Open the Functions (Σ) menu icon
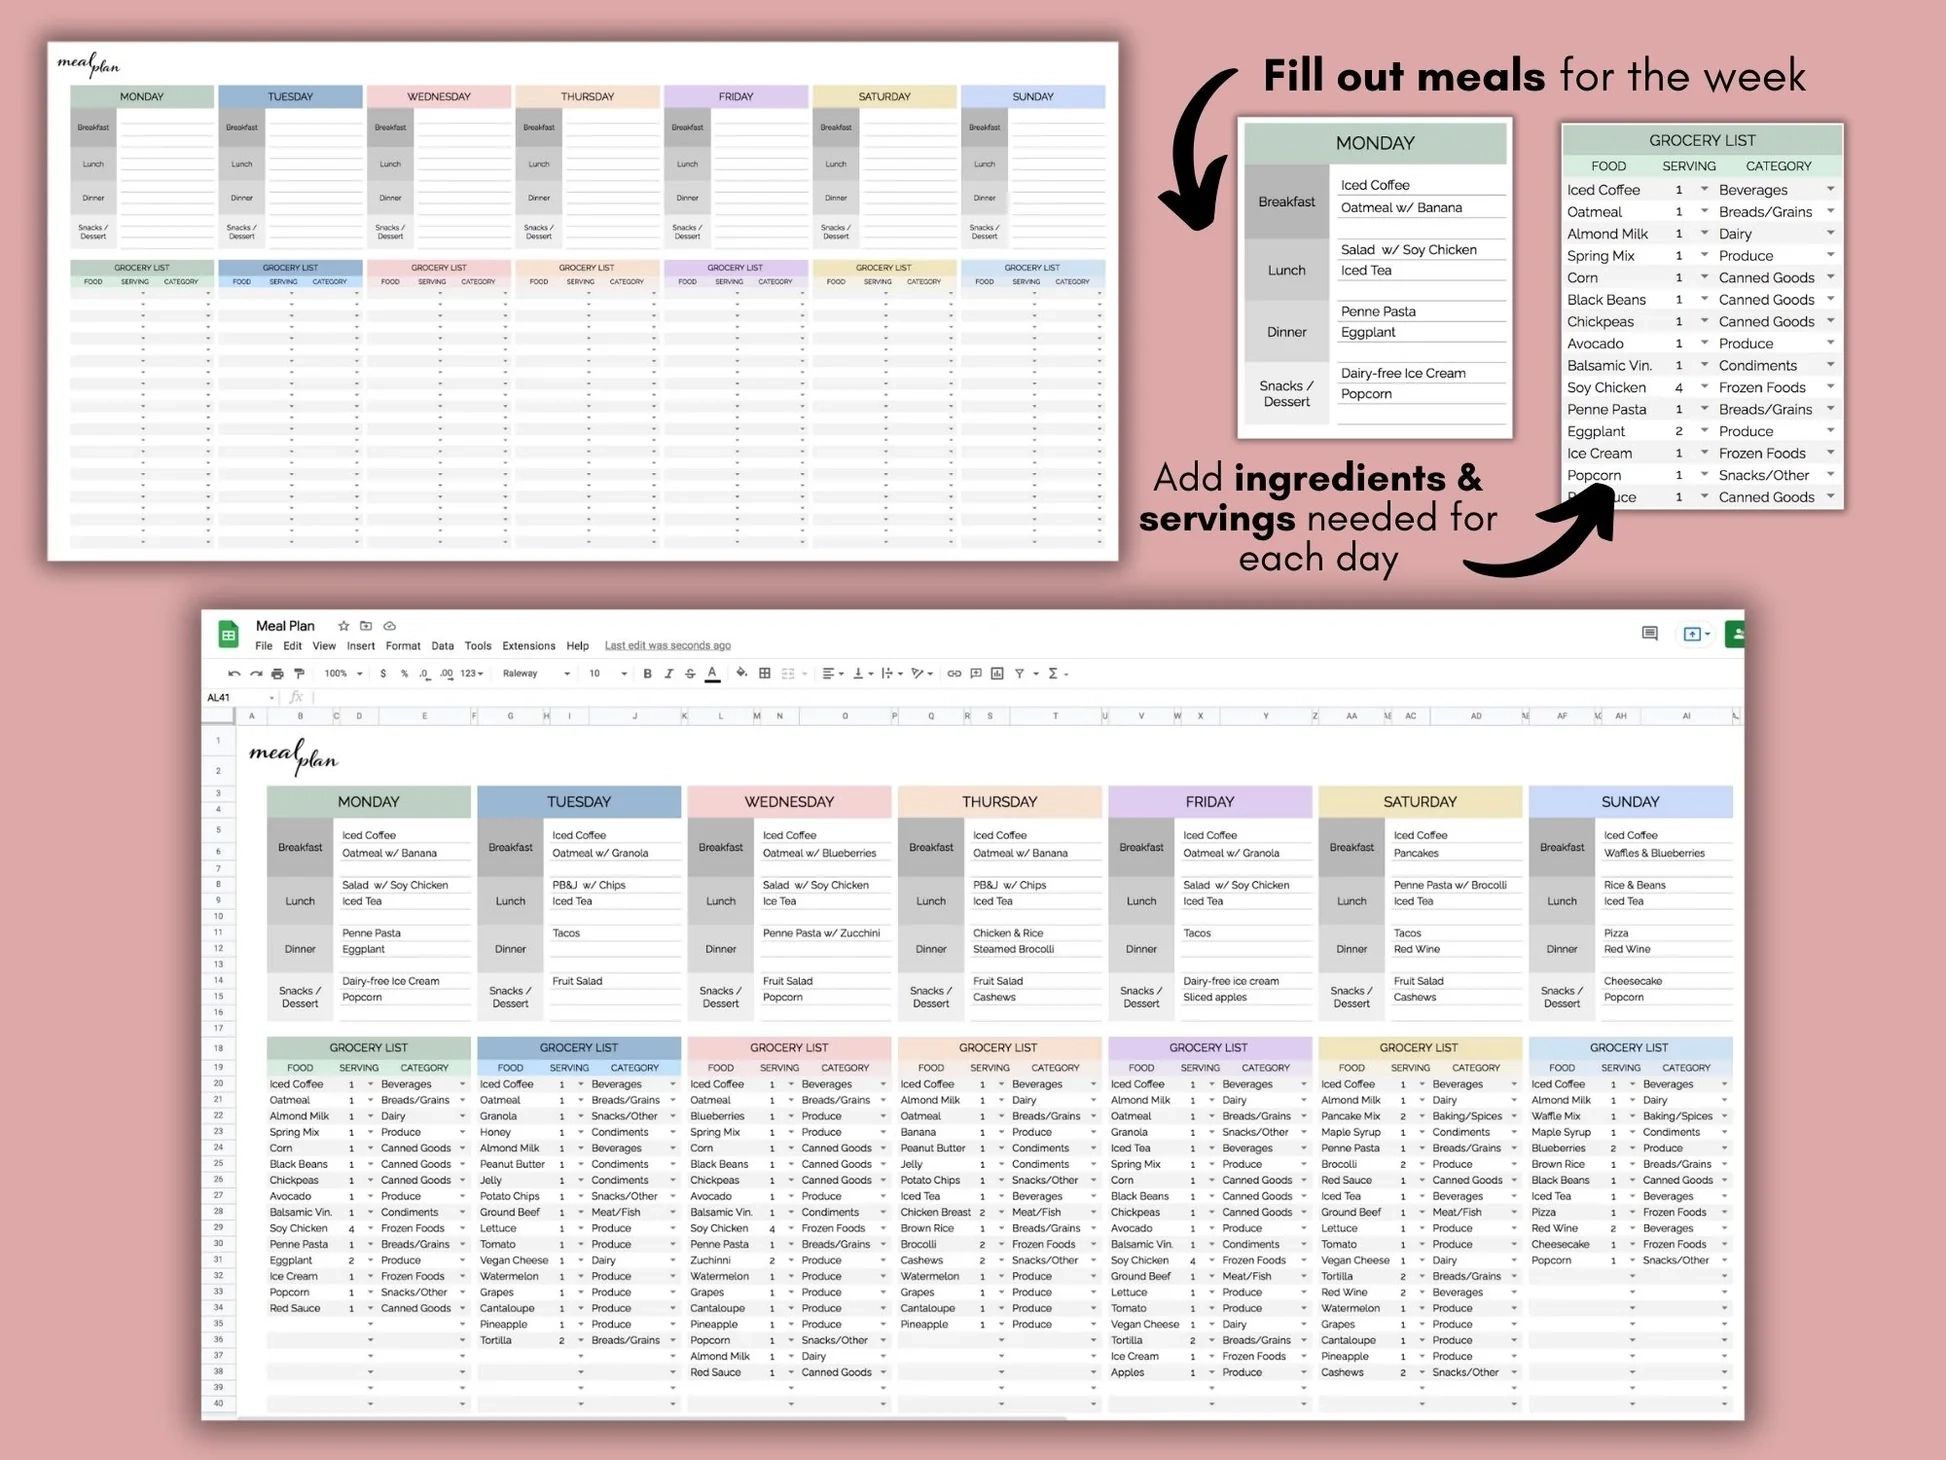 click(1051, 674)
